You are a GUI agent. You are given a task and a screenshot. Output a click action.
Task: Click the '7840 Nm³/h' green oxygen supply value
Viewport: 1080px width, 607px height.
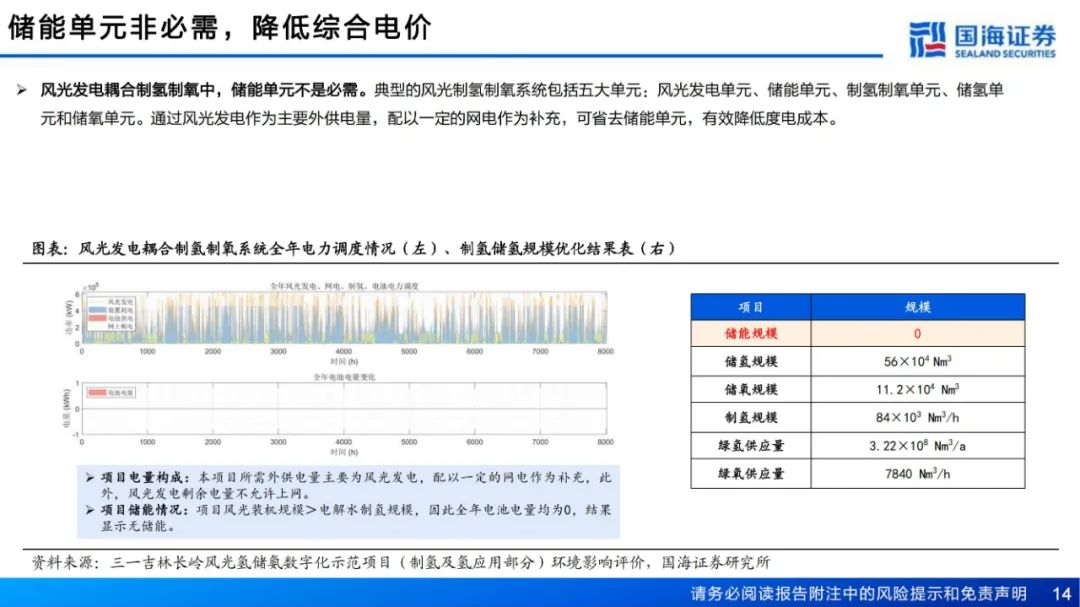(x=917, y=474)
